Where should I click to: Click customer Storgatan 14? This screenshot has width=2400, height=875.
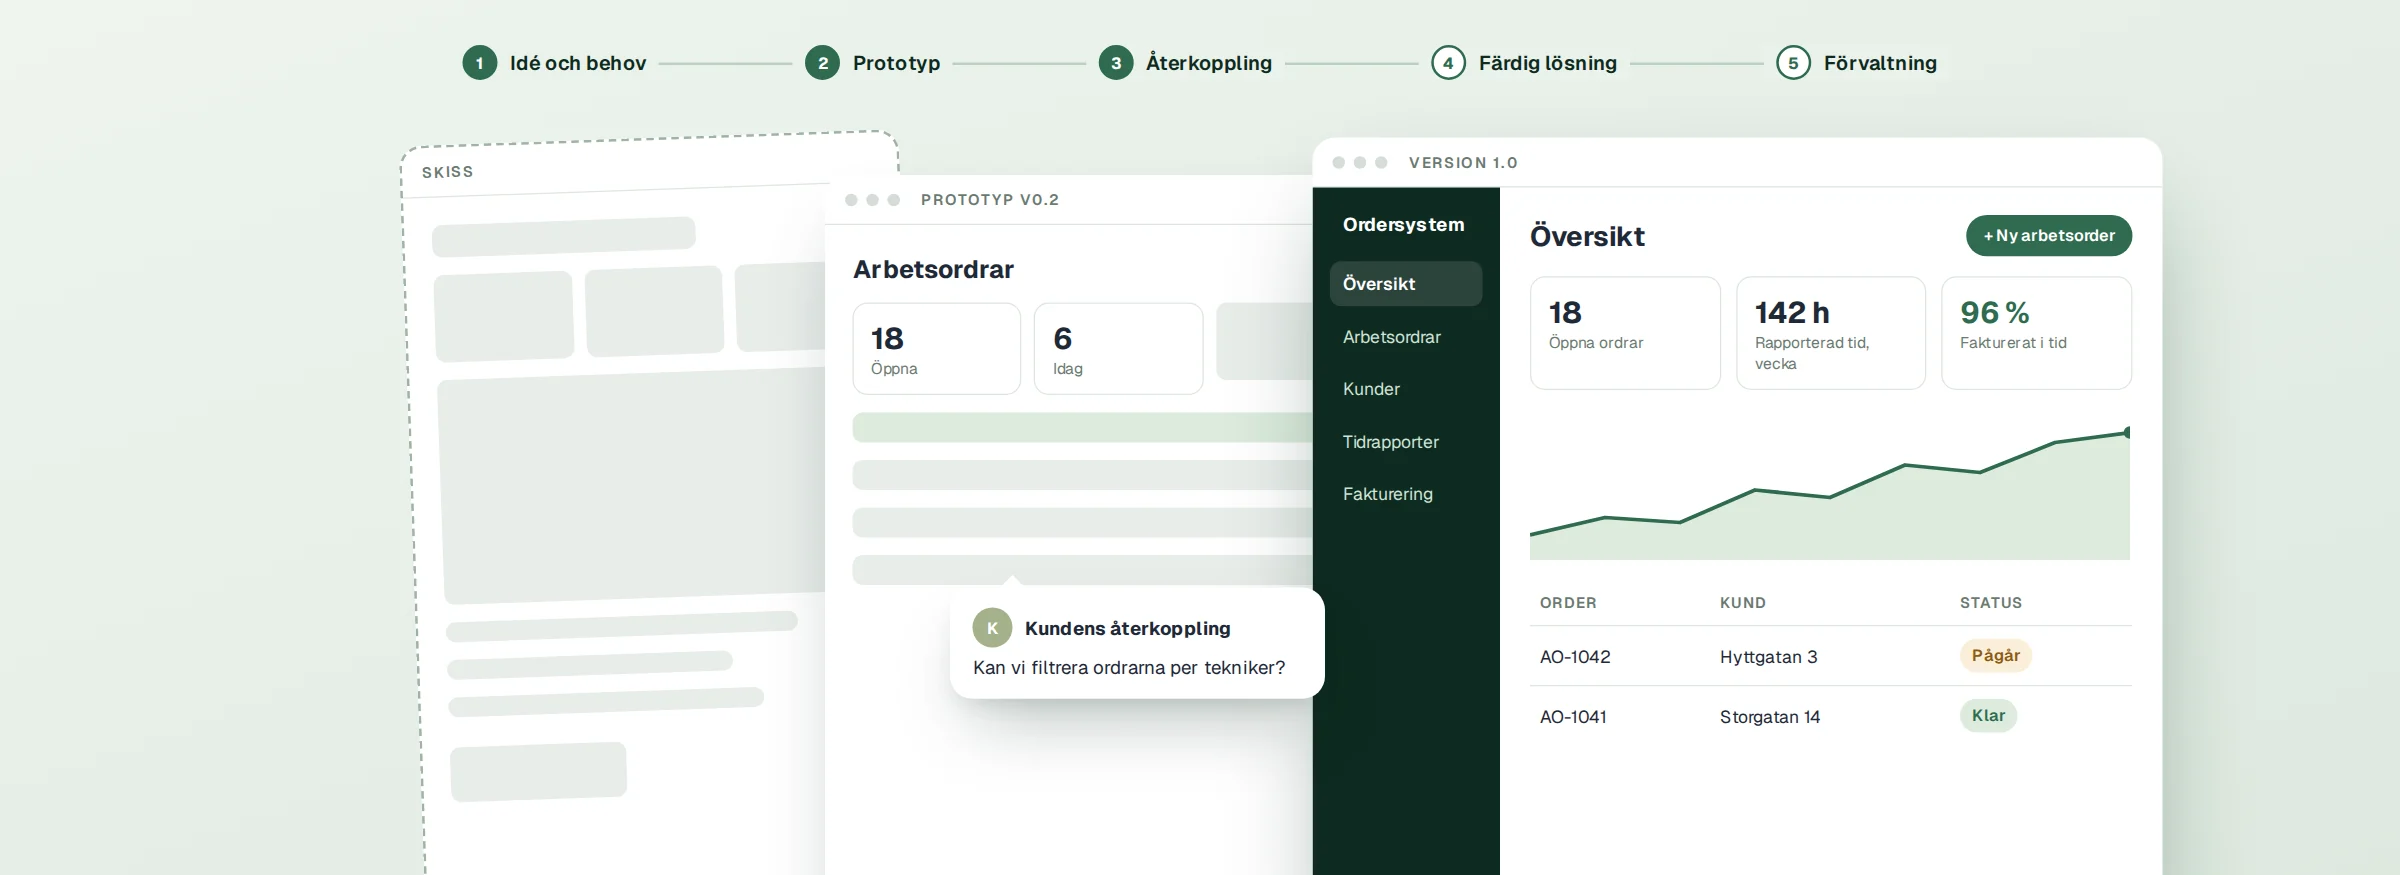click(x=1770, y=717)
